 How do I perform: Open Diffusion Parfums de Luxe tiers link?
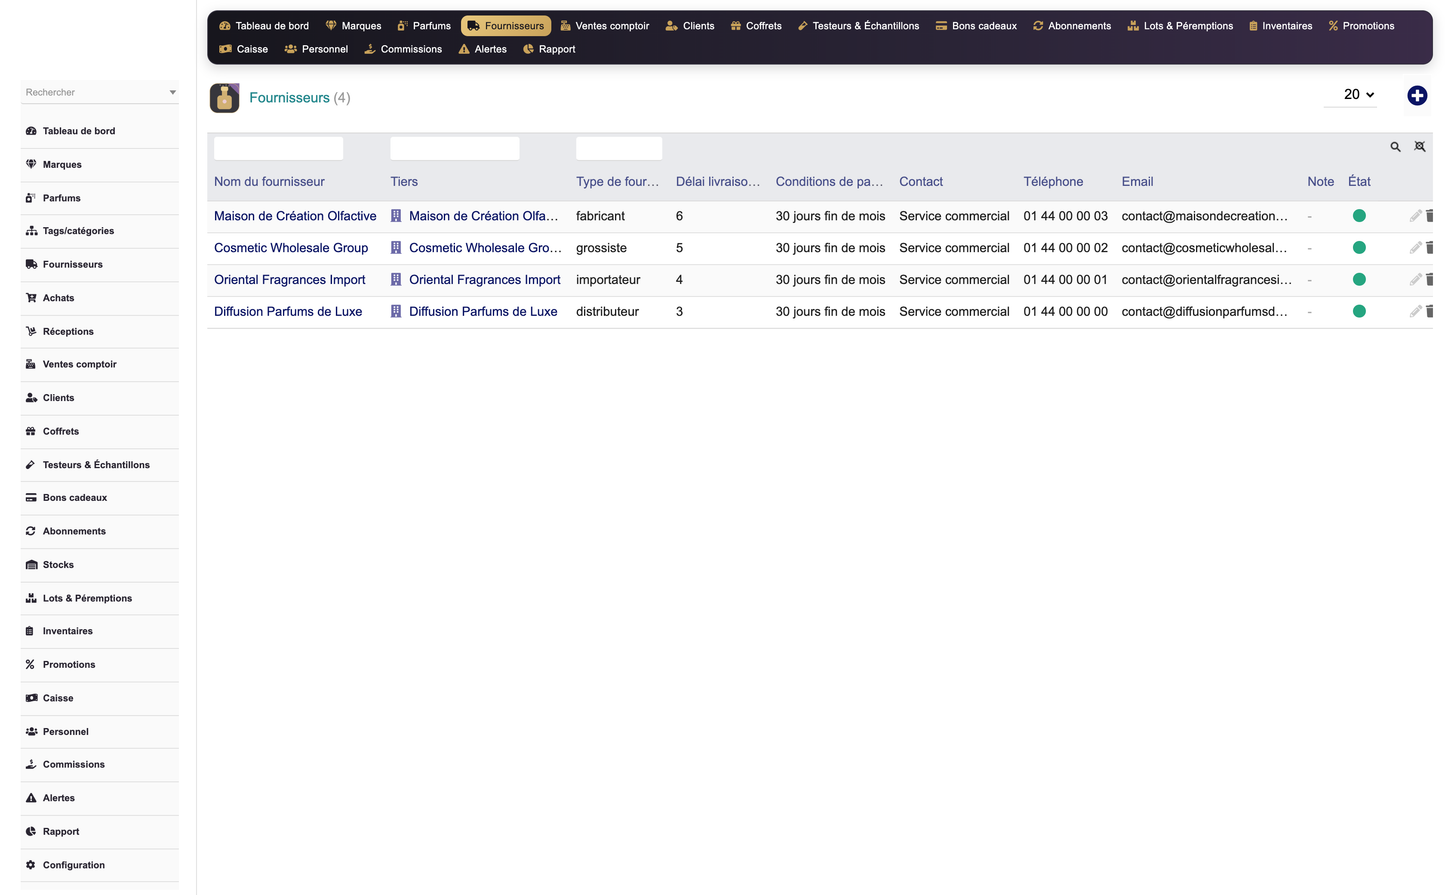click(483, 312)
